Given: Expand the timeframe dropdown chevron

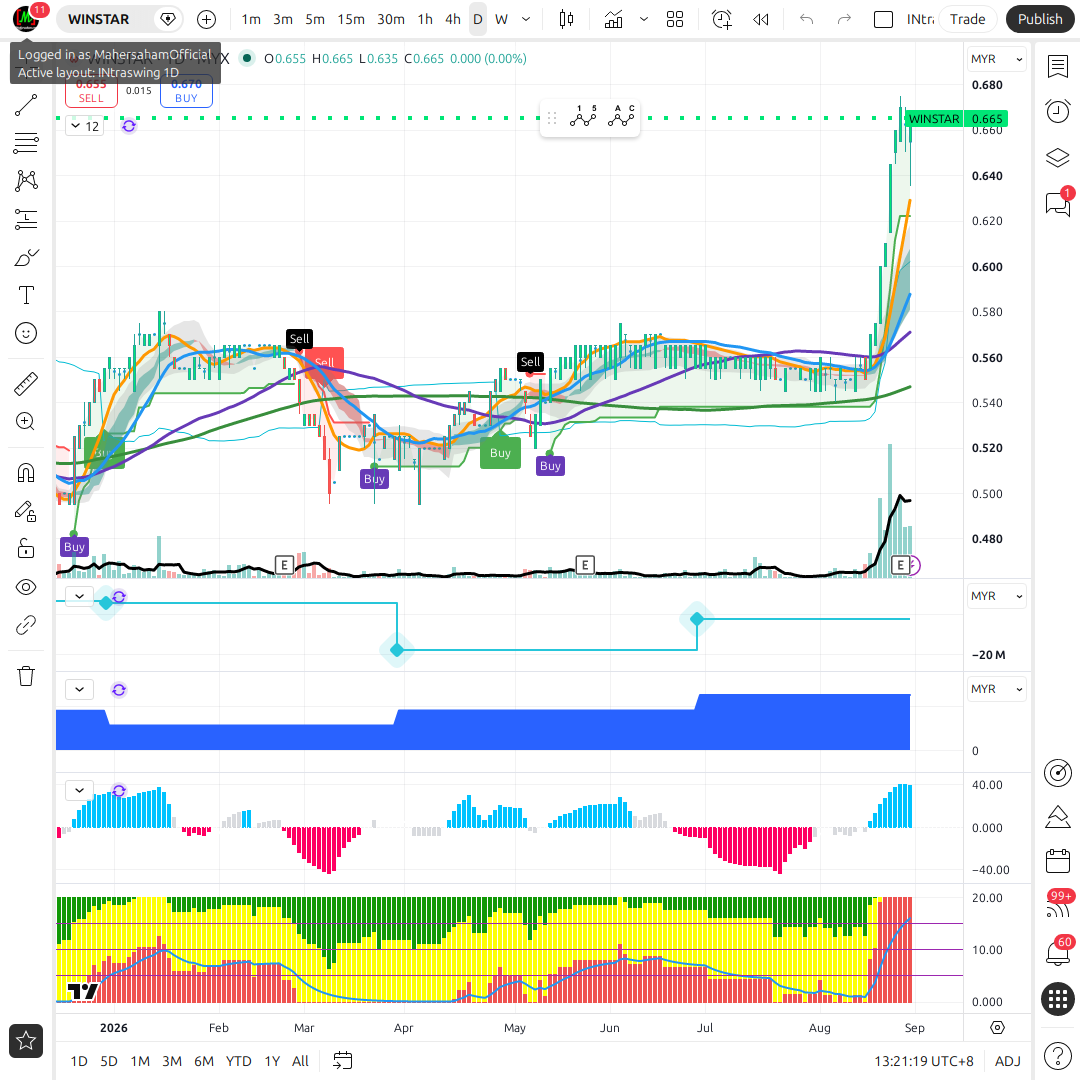Looking at the screenshot, I should 526,19.
